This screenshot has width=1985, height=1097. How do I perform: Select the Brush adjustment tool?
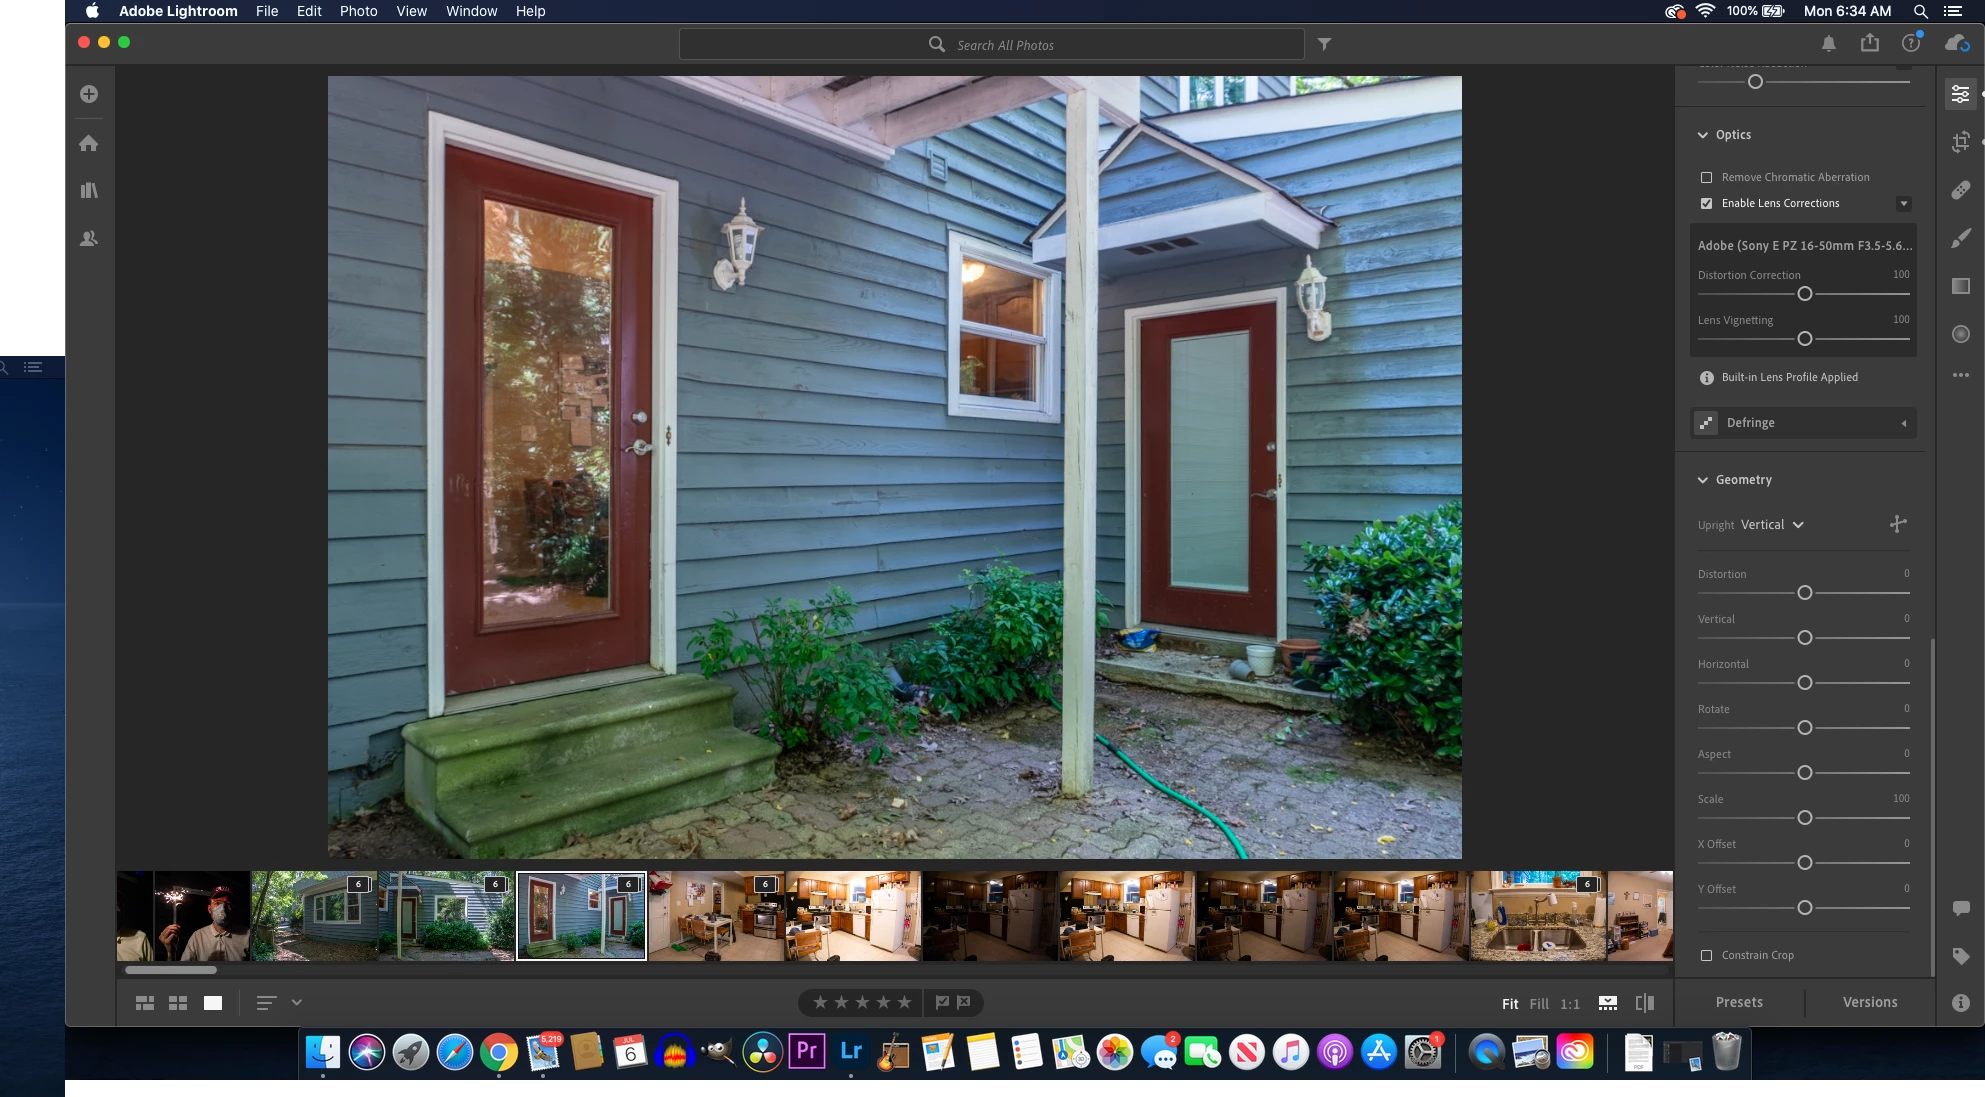pyautogui.click(x=1960, y=238)
